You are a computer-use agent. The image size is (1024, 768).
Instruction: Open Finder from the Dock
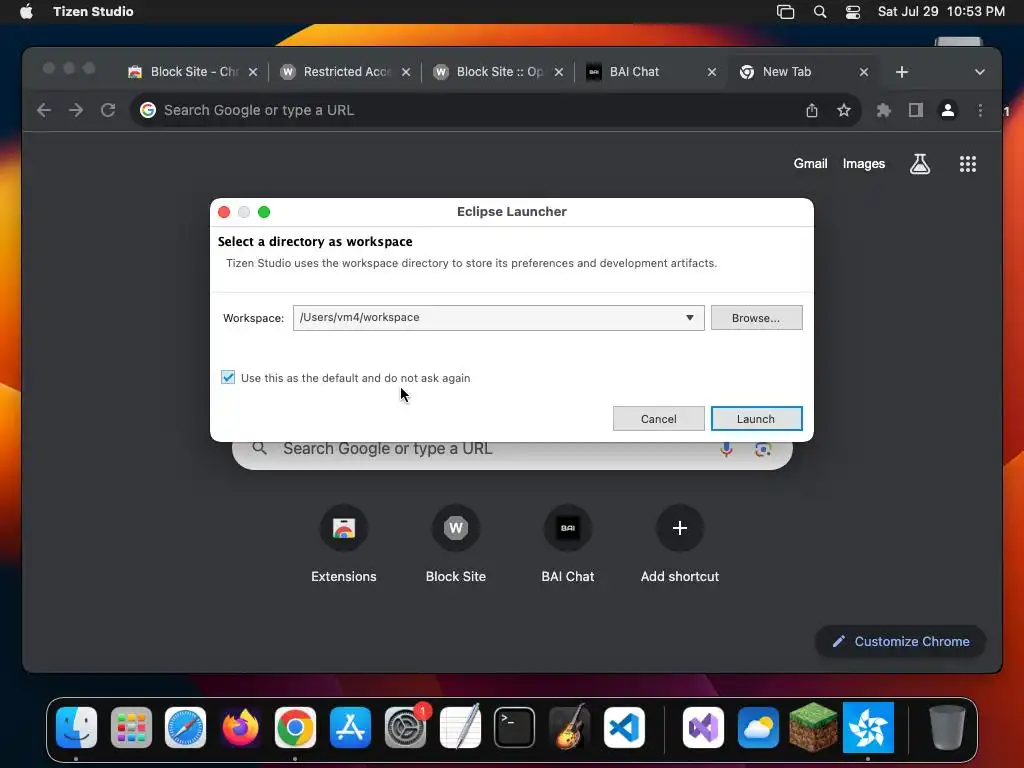coord(76,727)
